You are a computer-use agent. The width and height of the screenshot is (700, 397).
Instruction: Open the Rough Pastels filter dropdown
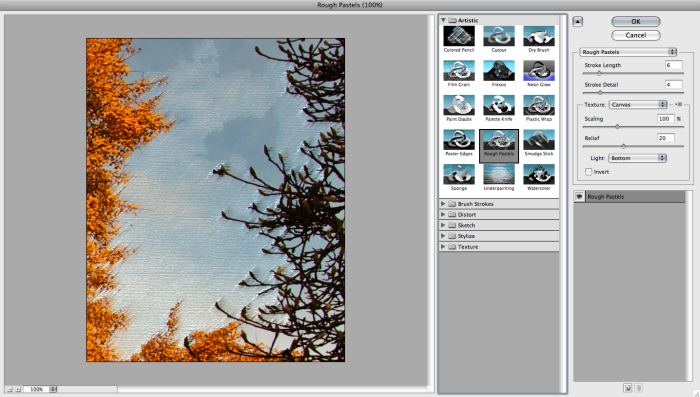(x=628, y=52)
